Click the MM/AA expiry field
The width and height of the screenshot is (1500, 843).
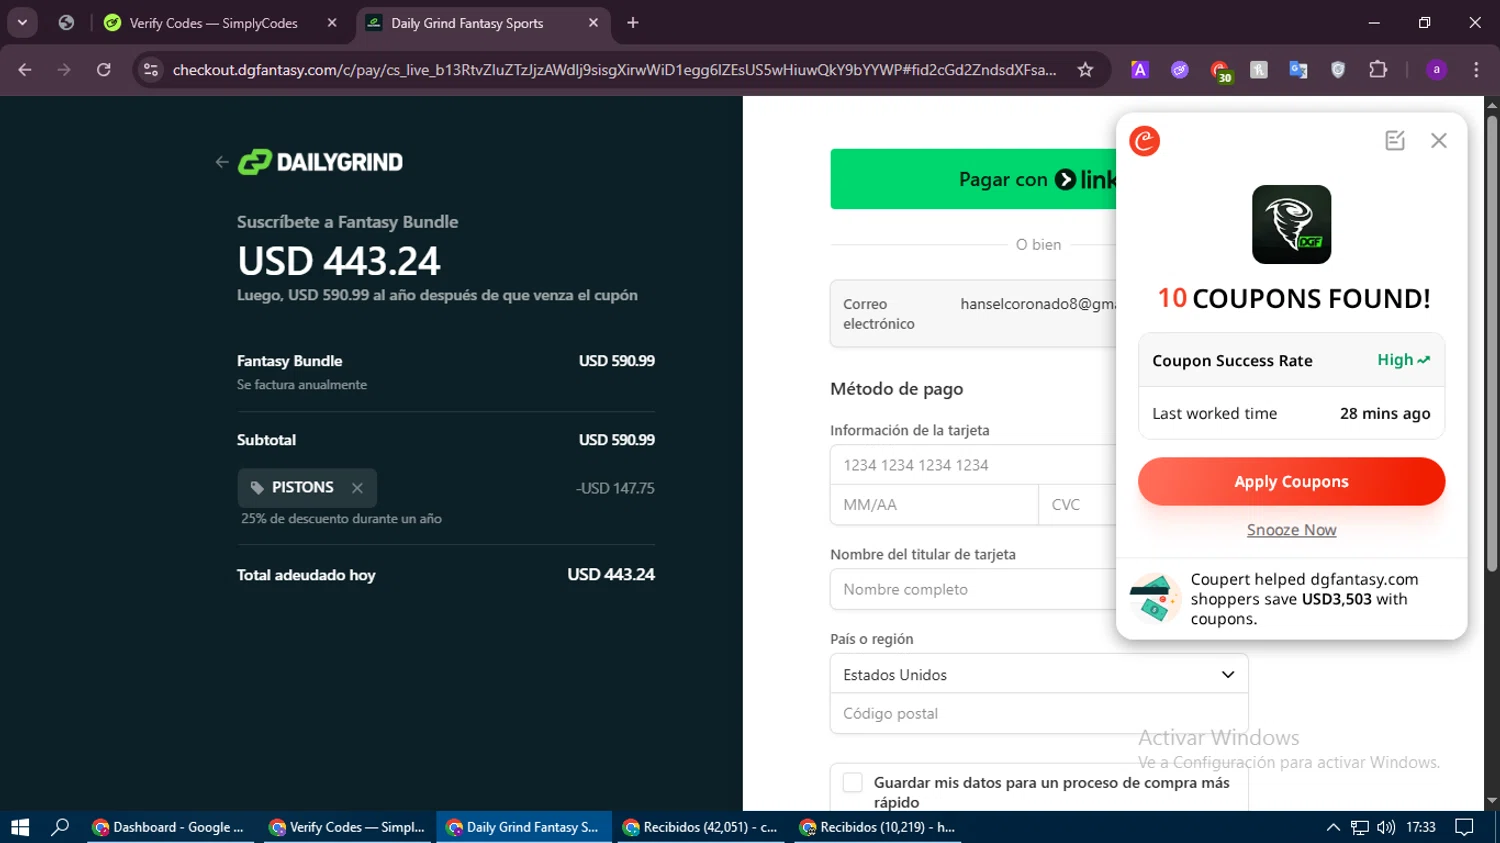934,505
